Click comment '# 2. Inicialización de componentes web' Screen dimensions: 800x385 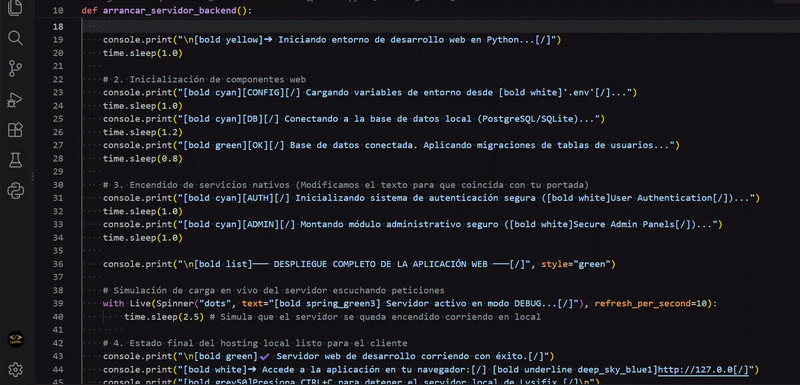tap(204, 80)
